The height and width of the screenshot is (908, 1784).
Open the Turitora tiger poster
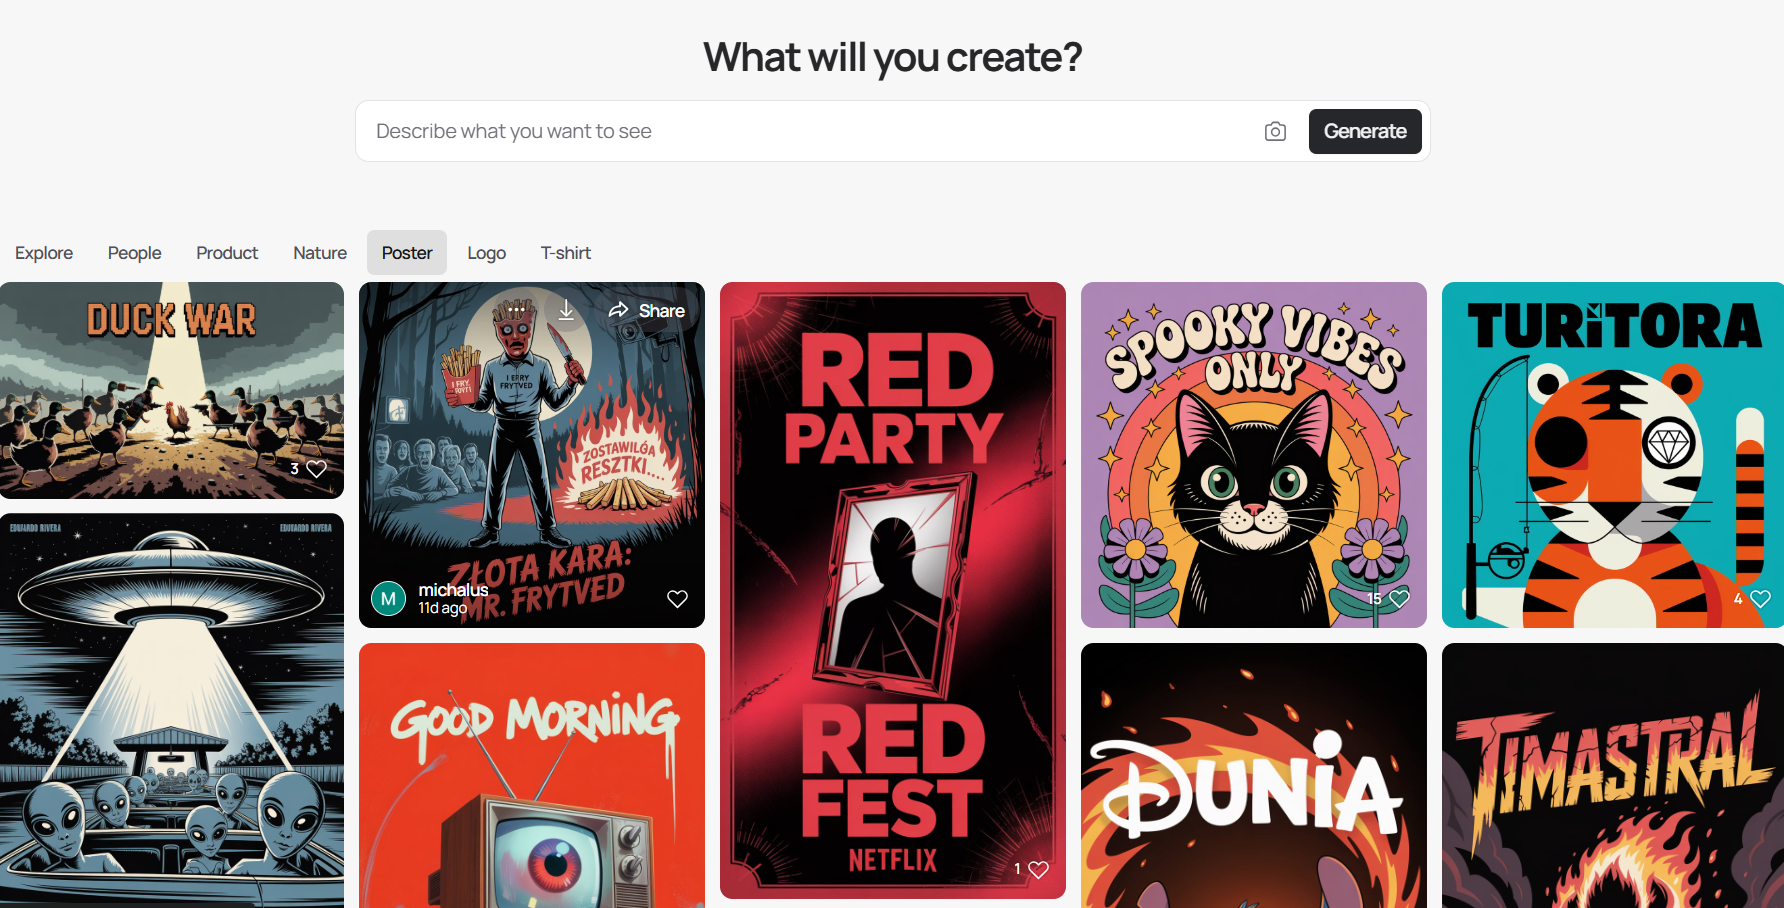coord(1613,455)
